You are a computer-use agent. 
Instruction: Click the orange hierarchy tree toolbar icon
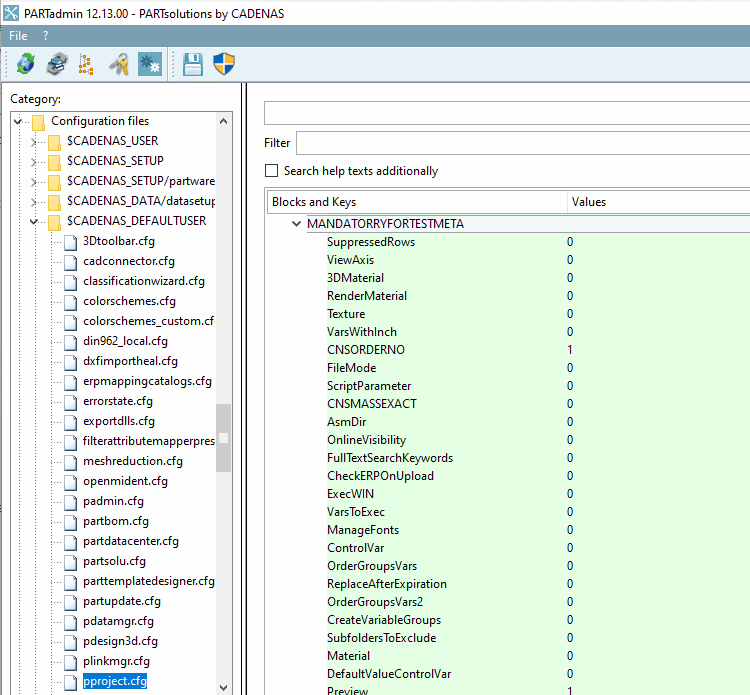click(86, 64)
